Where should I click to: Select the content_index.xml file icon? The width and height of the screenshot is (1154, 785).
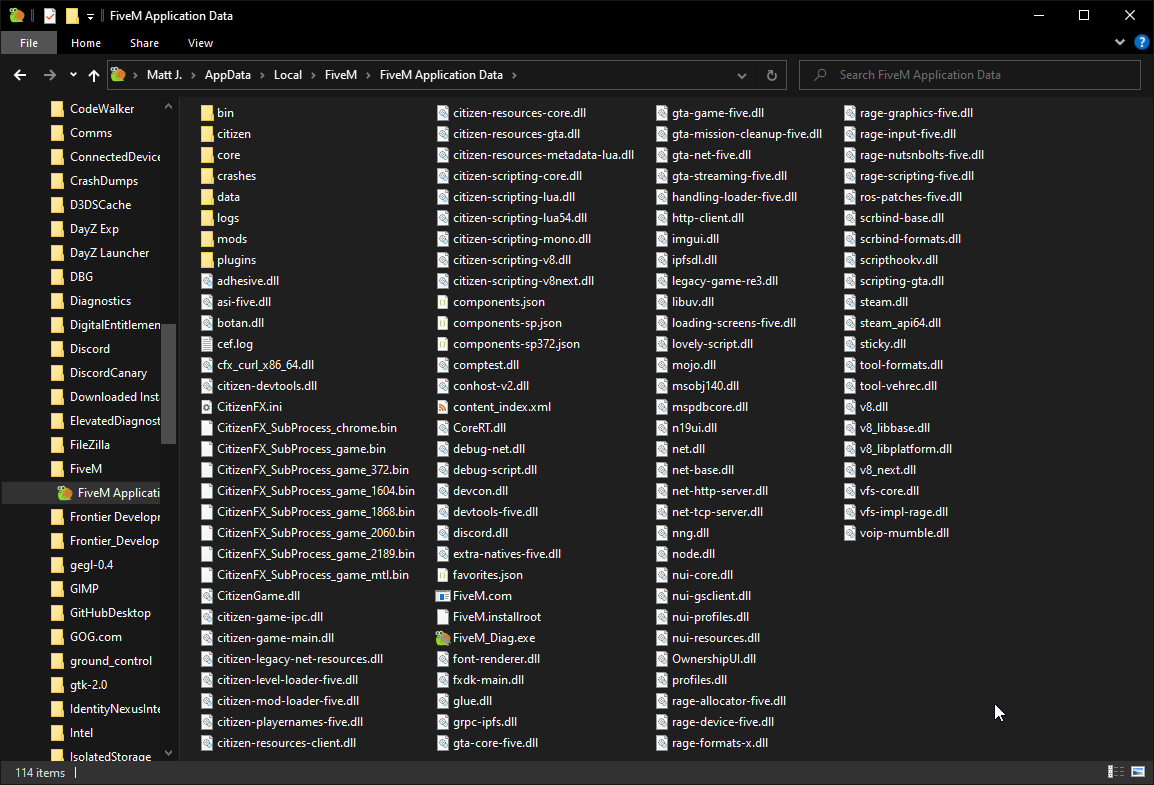(x=443, y=407)
